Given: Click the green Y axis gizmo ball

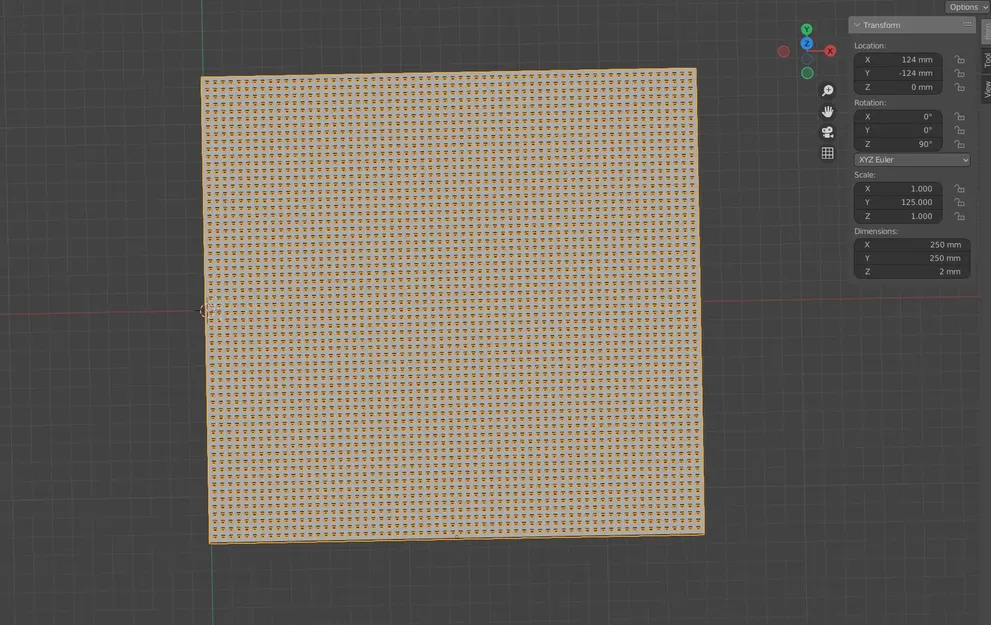Looking at the screenshot, I should [x=806, y=27].
